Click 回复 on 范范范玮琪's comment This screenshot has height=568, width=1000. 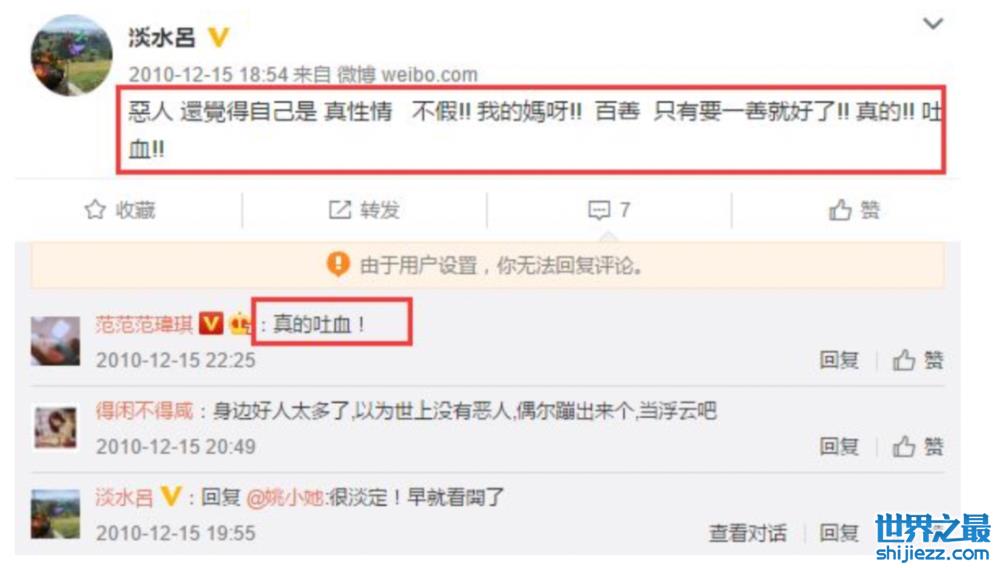pyautogui.click(x=838, y=360)
